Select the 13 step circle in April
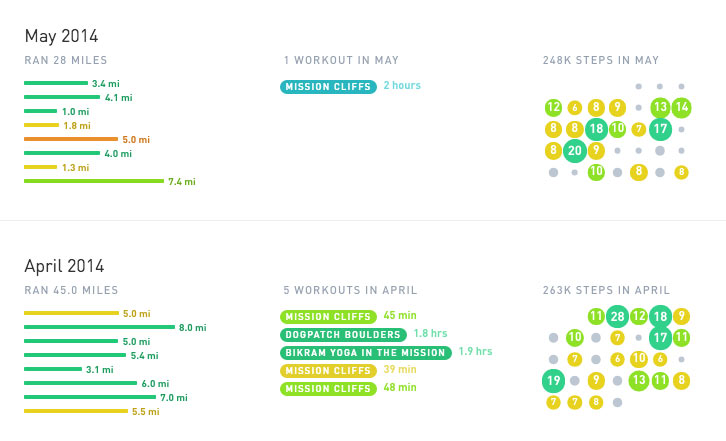This screenshot has width=726, height=441. pos(638,381)
